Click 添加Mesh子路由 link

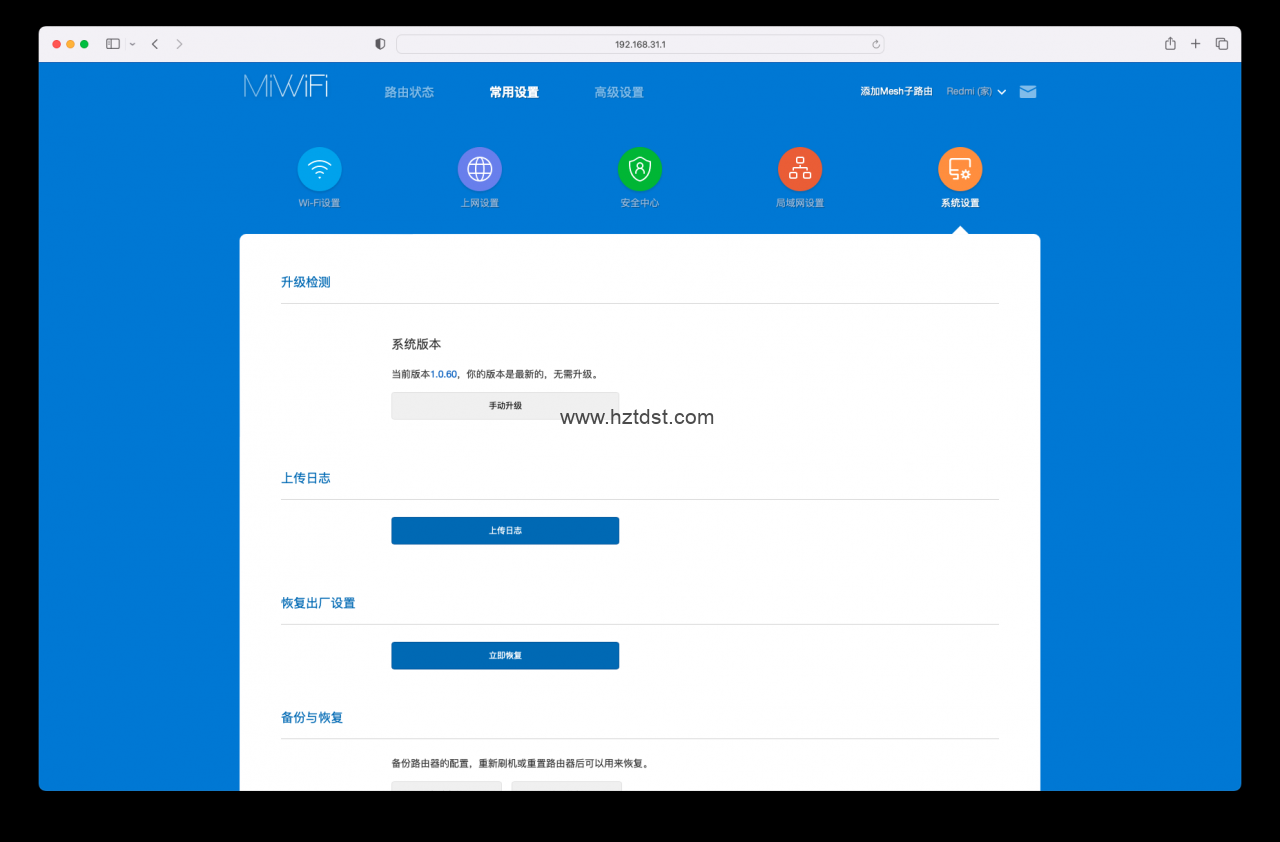coord(896,91)
